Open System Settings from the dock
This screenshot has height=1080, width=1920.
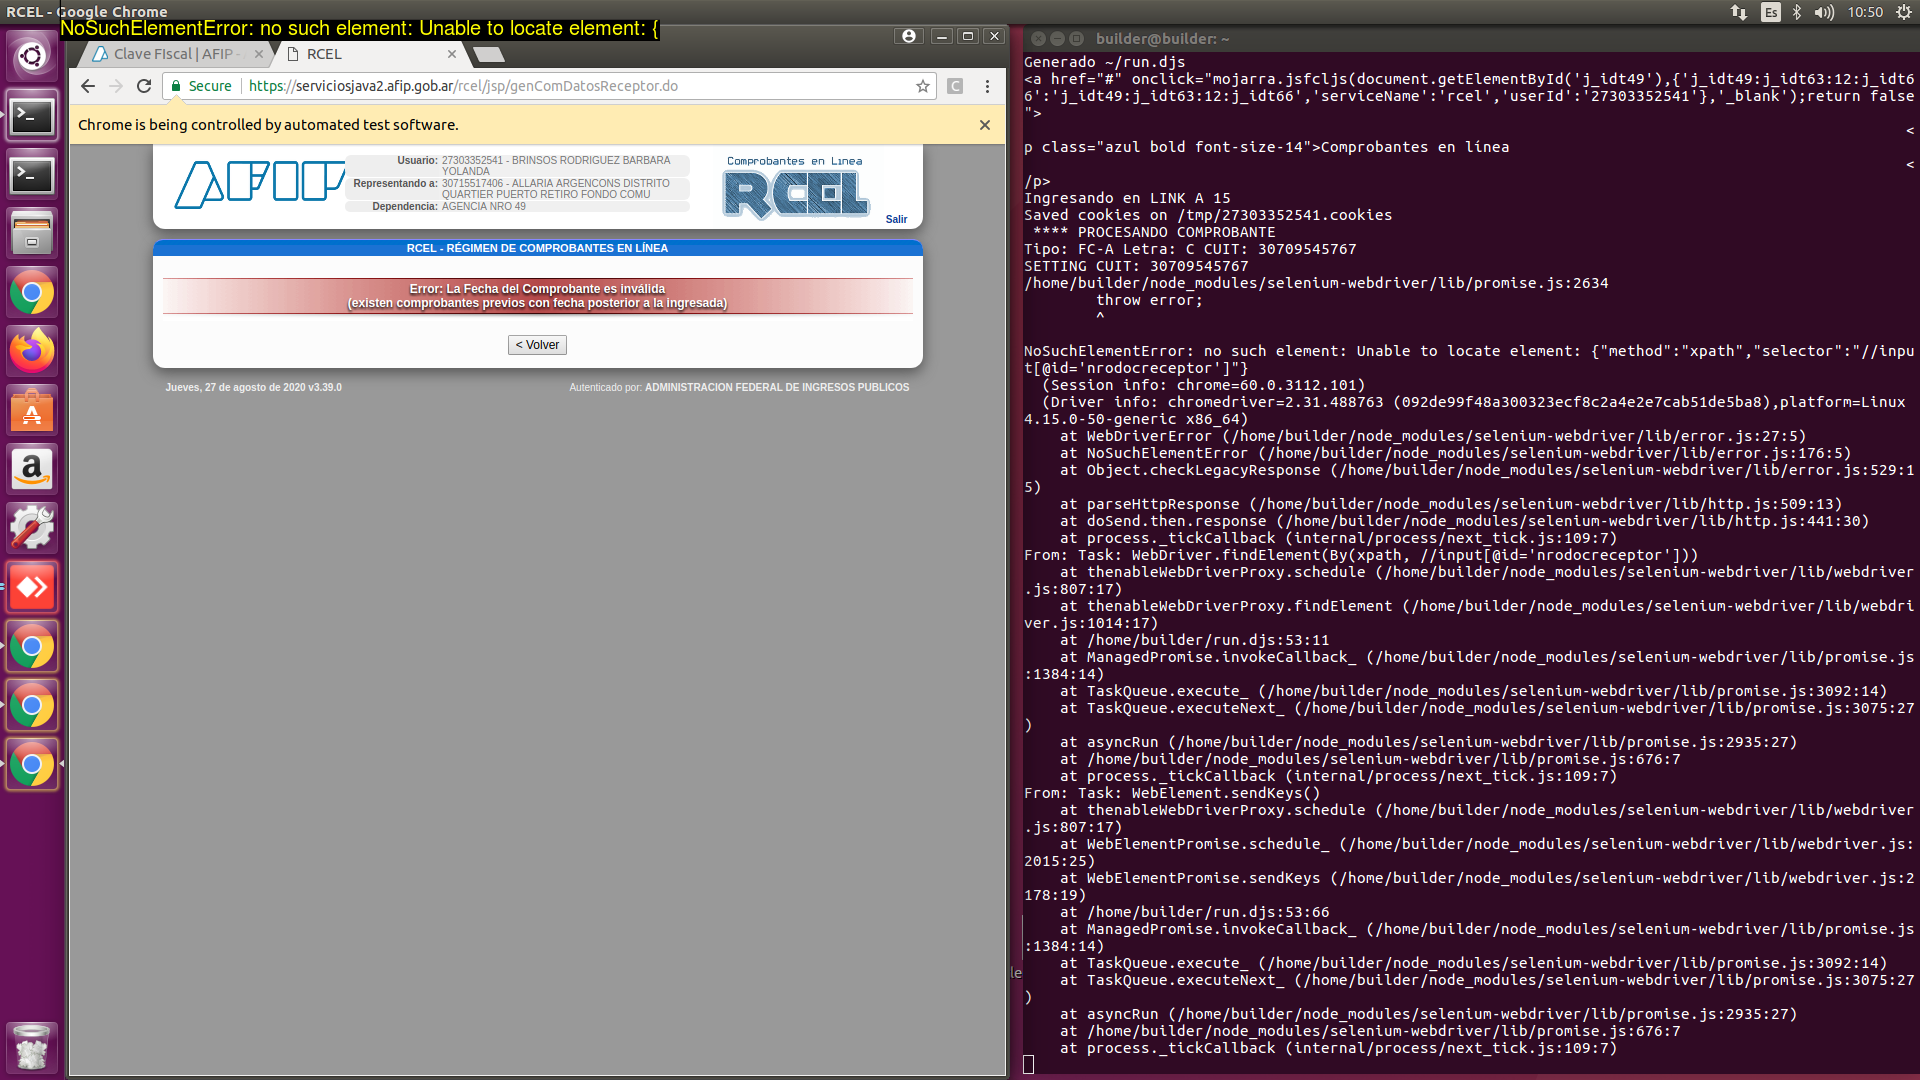pos(32,528)
